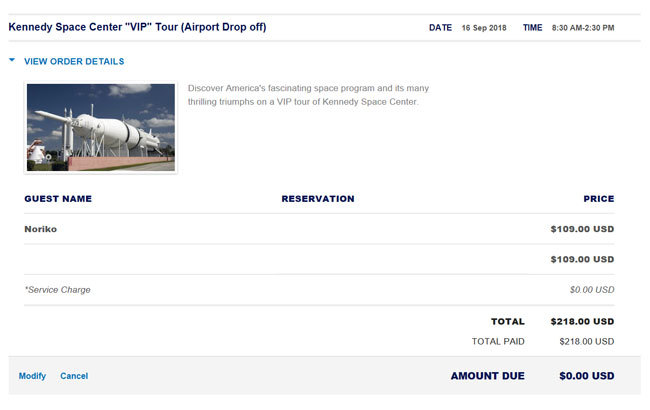The width and height of the screenshot is (650, 410).
Task: Click the Service Charge label
Action: pyautogui.click(x=57, y=290)
